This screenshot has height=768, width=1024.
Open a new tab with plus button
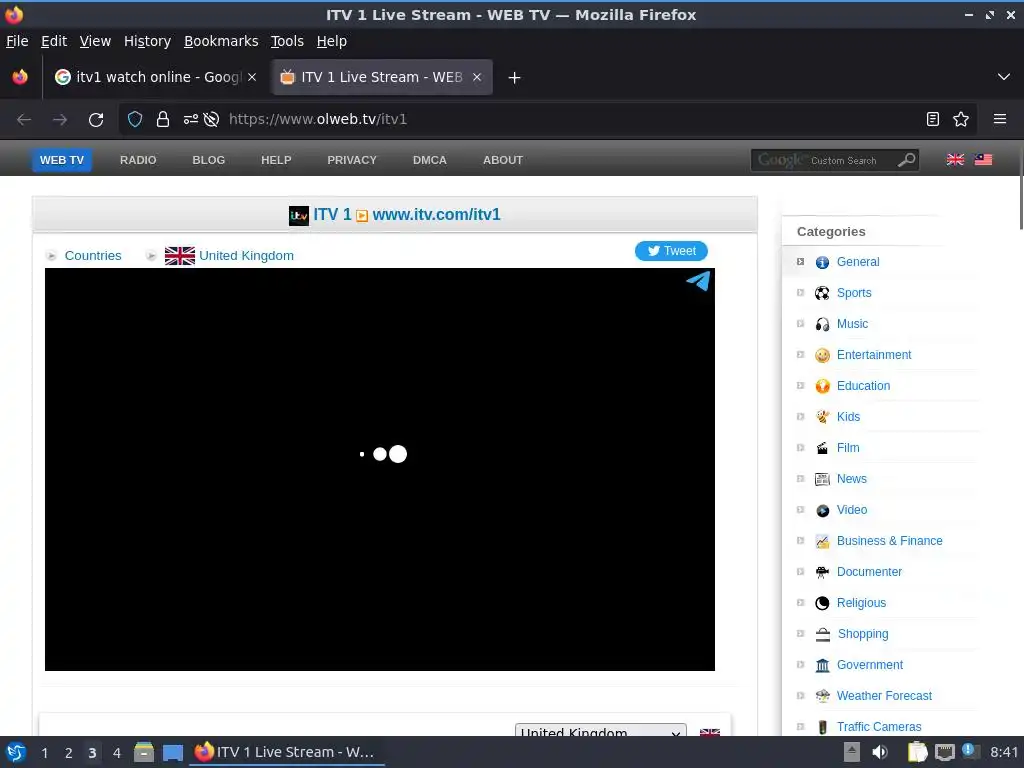[514, 78]
